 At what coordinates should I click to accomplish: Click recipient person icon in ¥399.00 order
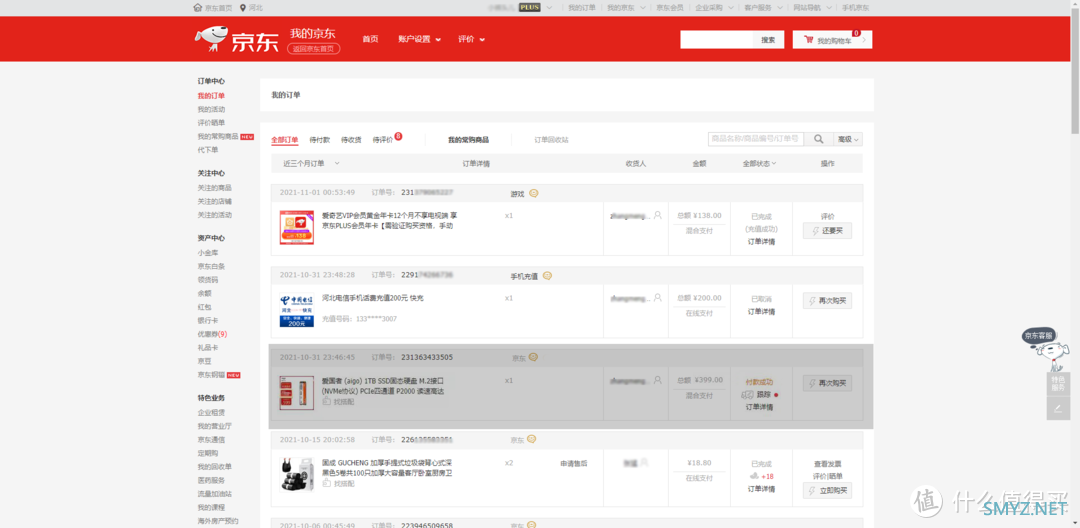(x=658, y=379)
